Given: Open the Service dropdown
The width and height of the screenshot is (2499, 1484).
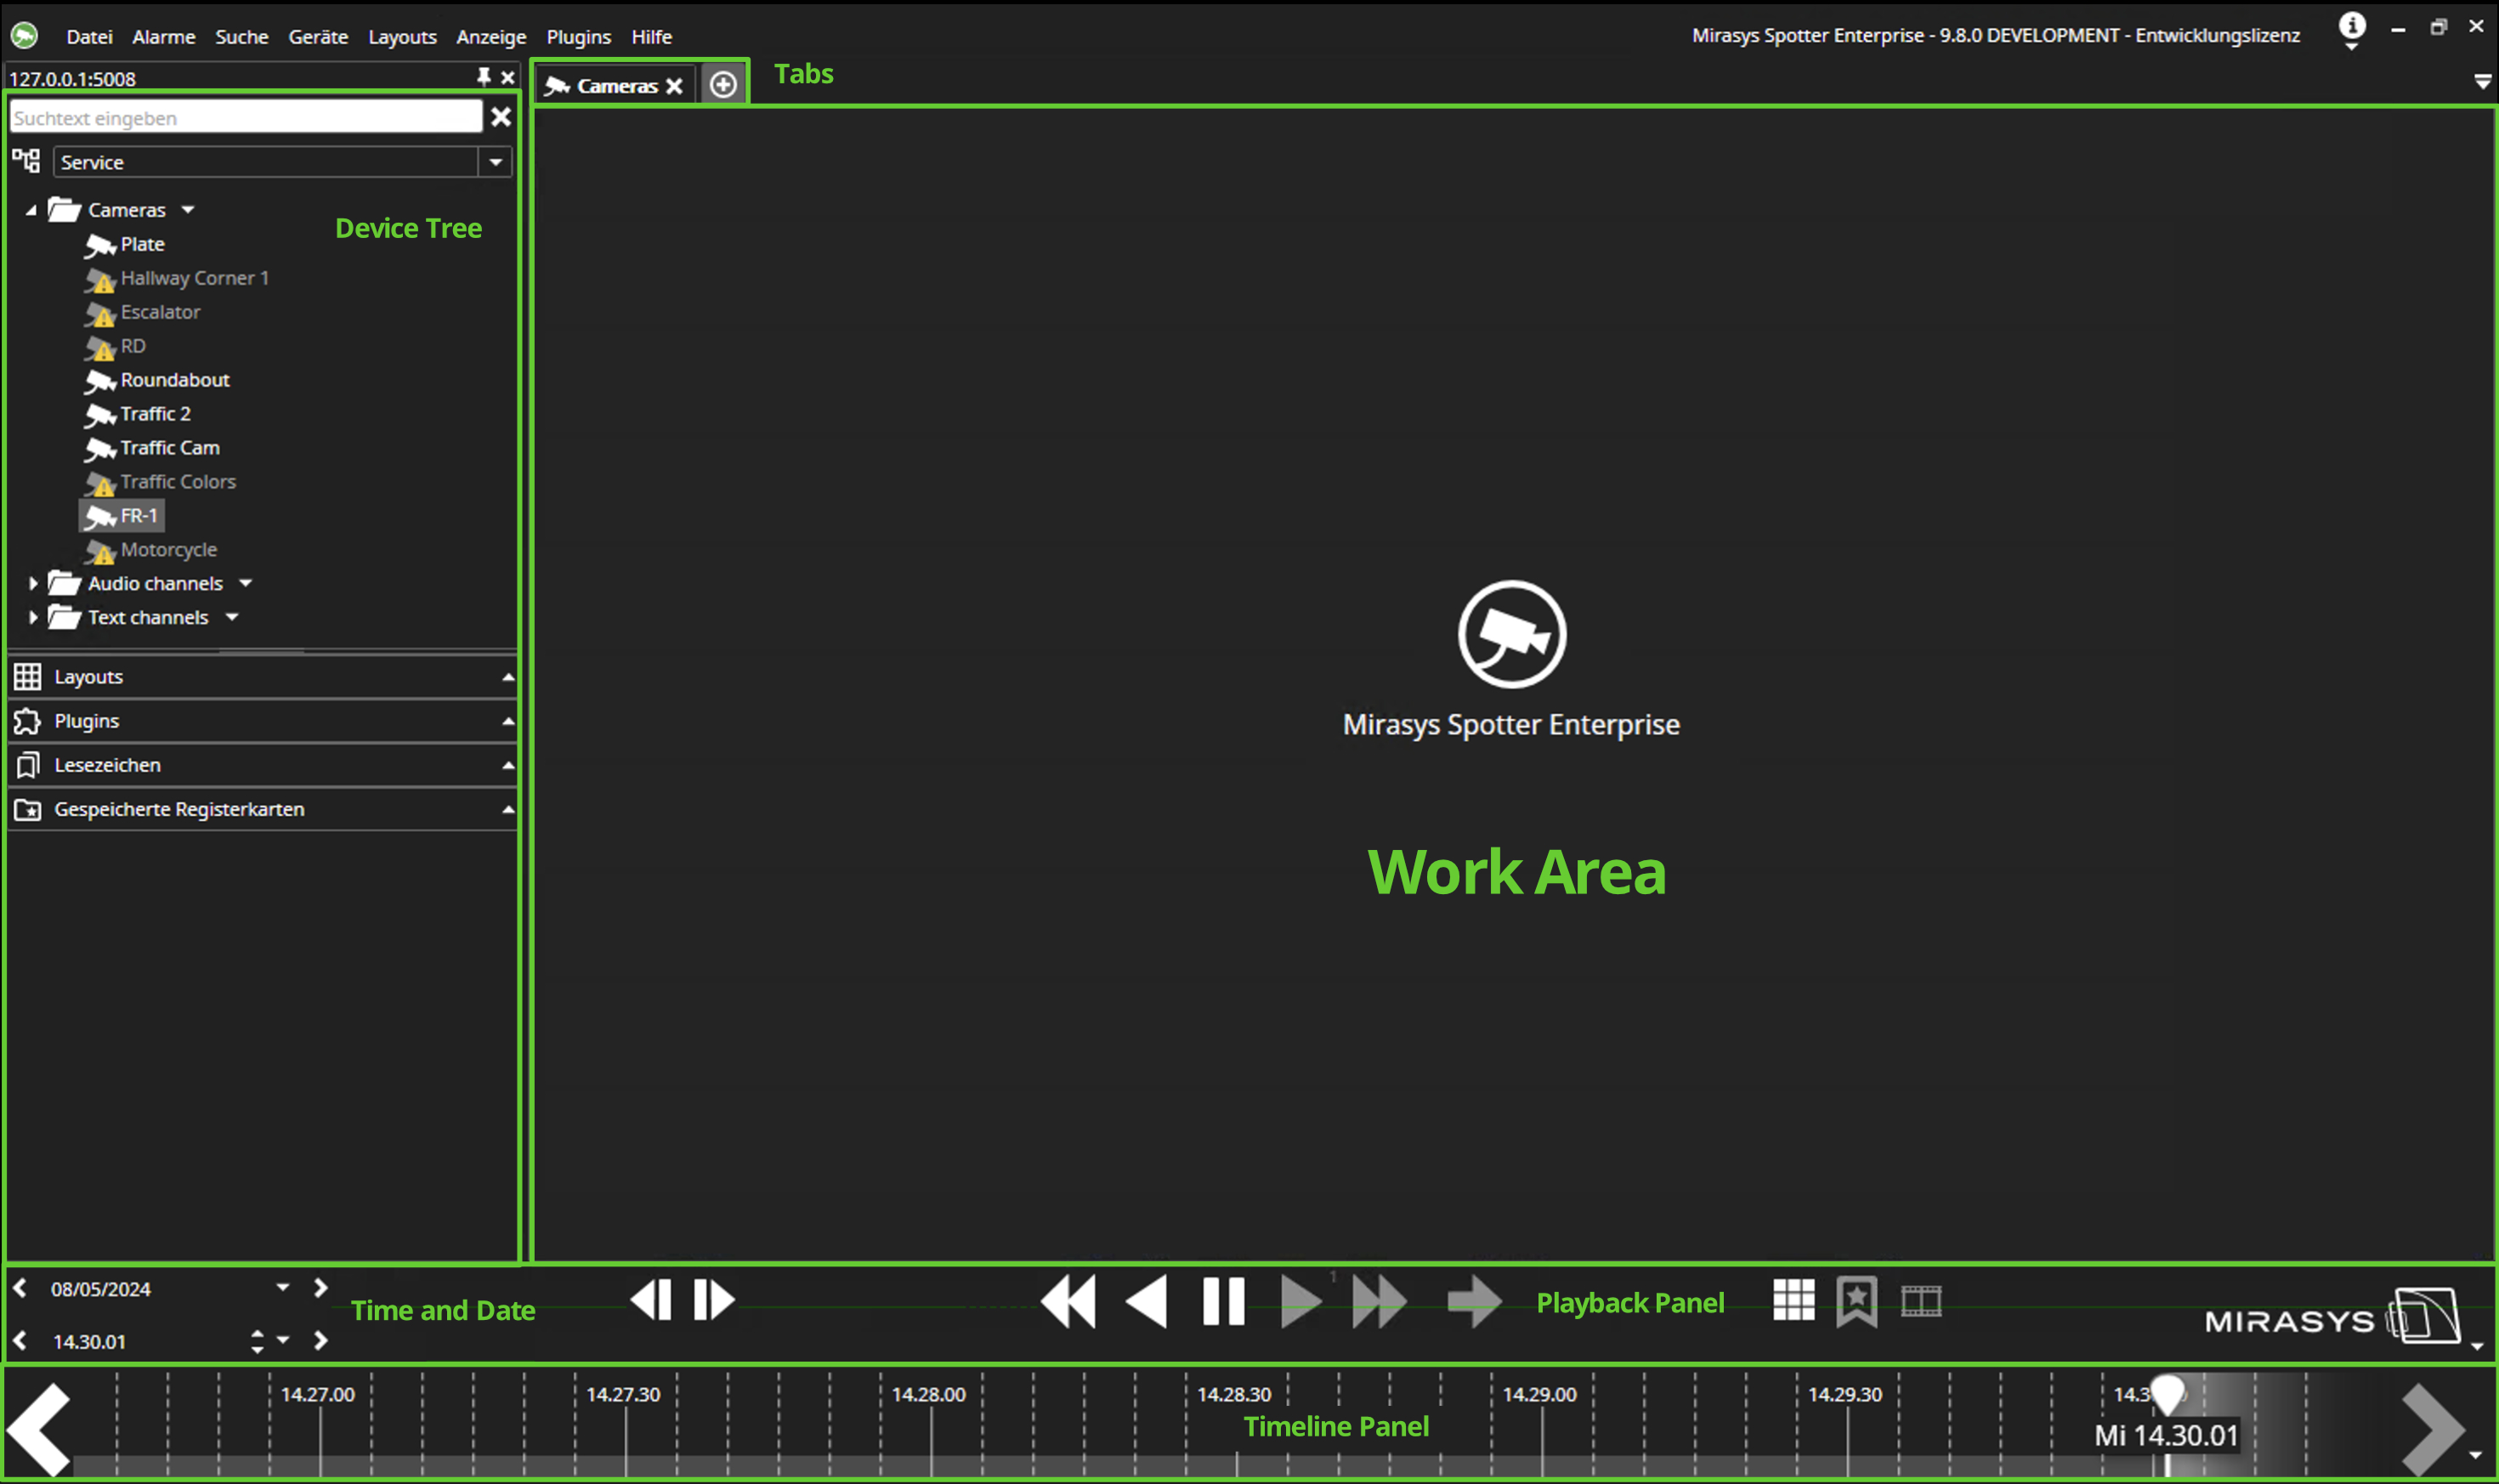Looking at the screenshot, I should [495, 162].
